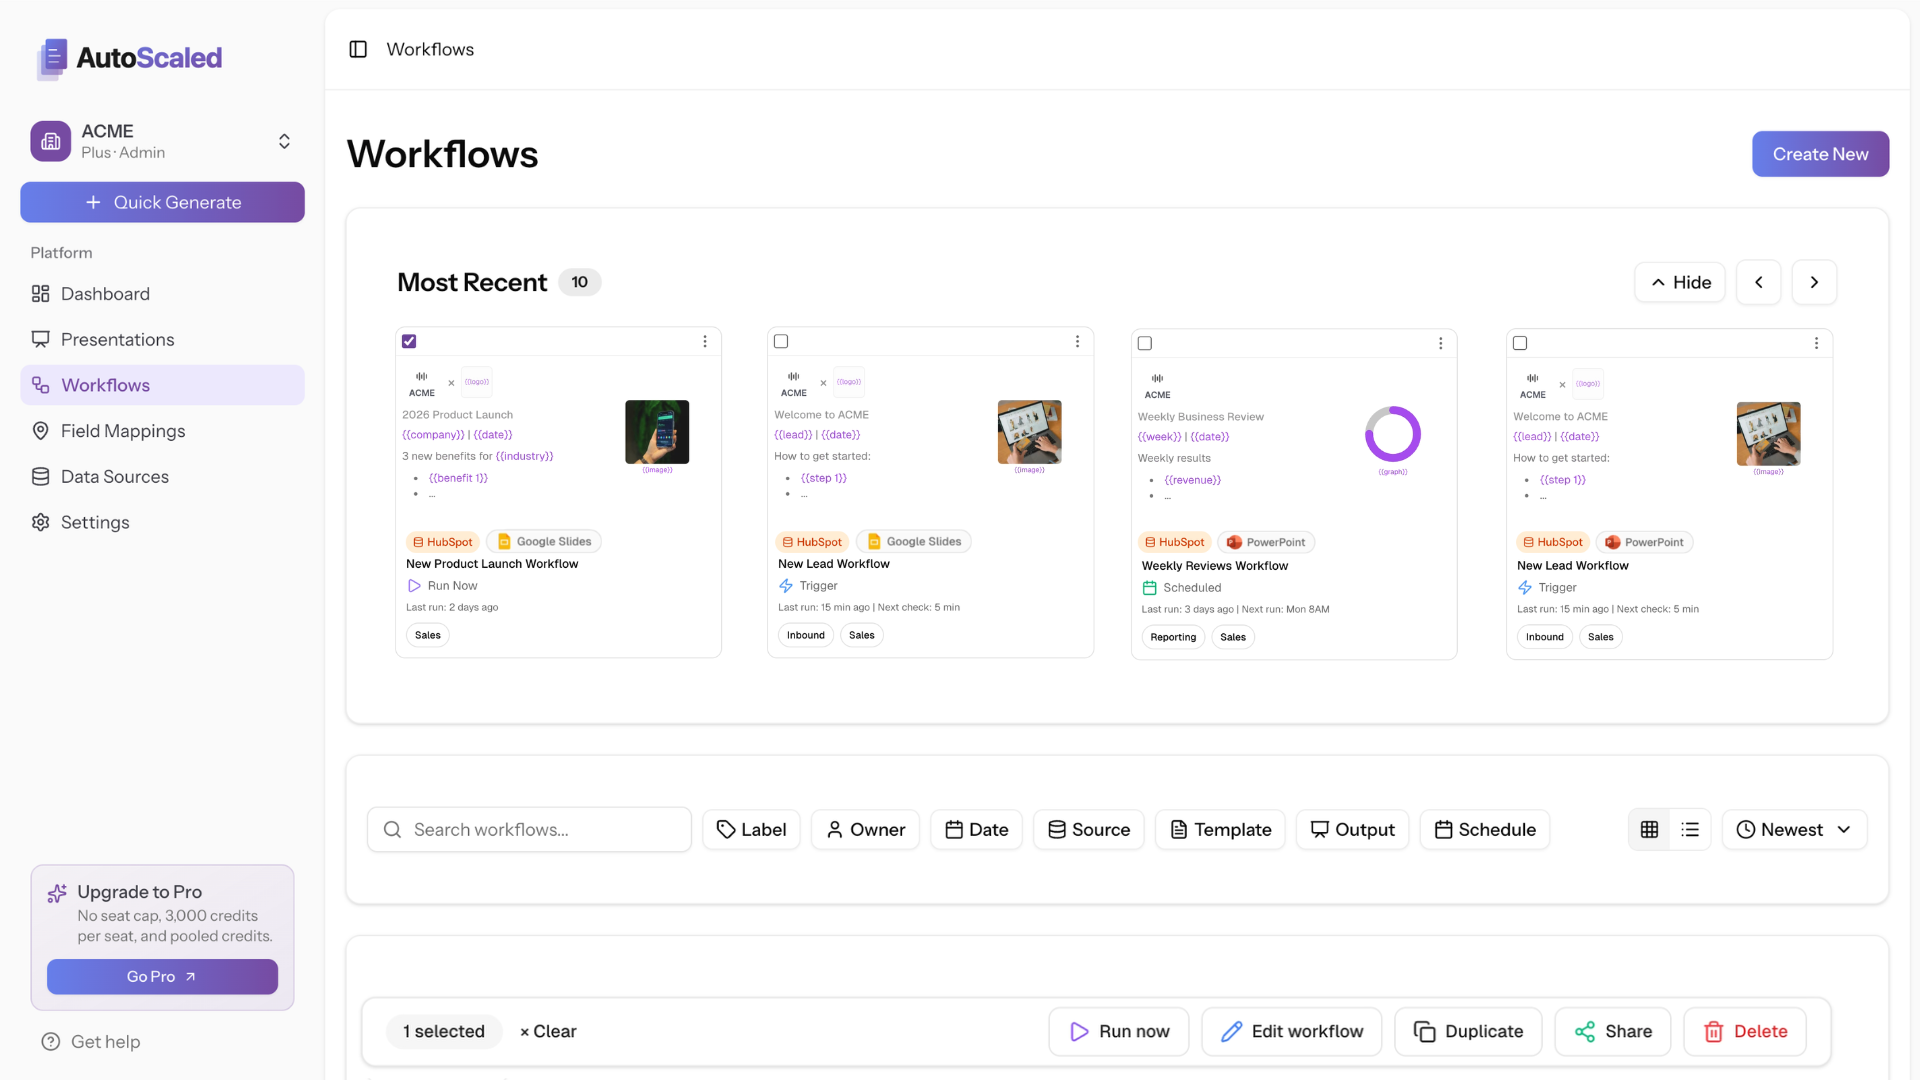Viewport: 1920px width, 1080px height.
Task: Click Go Pro upgrade button
Action: click(x=162, y=977)
